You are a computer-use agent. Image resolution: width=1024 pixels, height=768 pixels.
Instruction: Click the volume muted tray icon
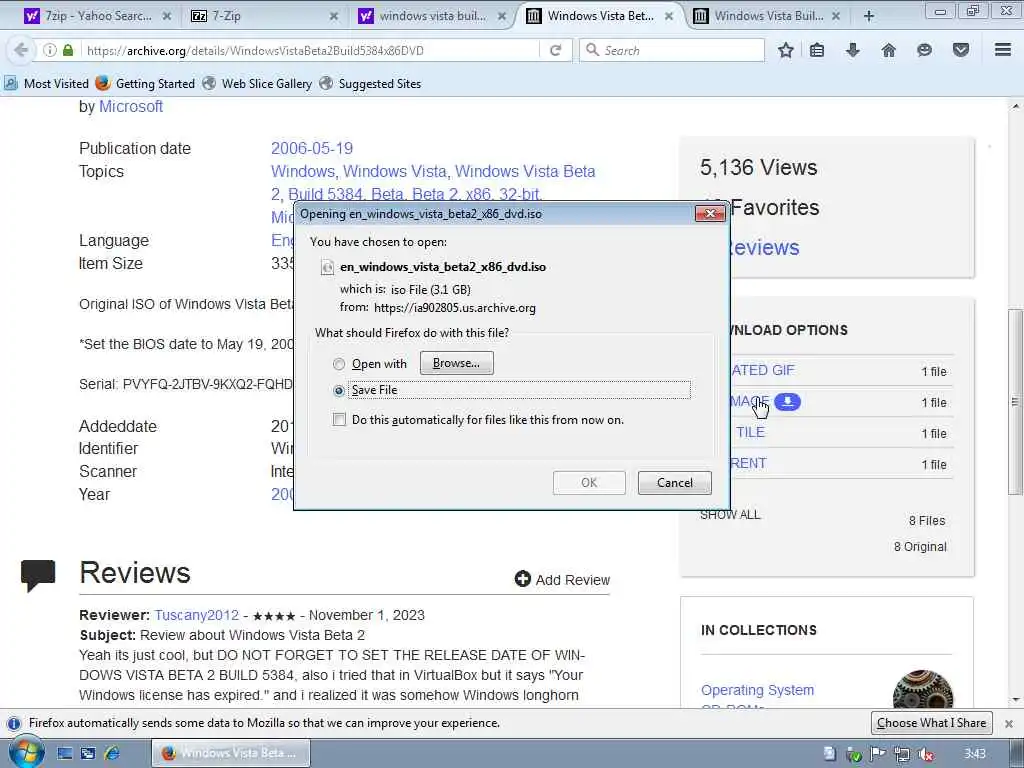[926, 754]
